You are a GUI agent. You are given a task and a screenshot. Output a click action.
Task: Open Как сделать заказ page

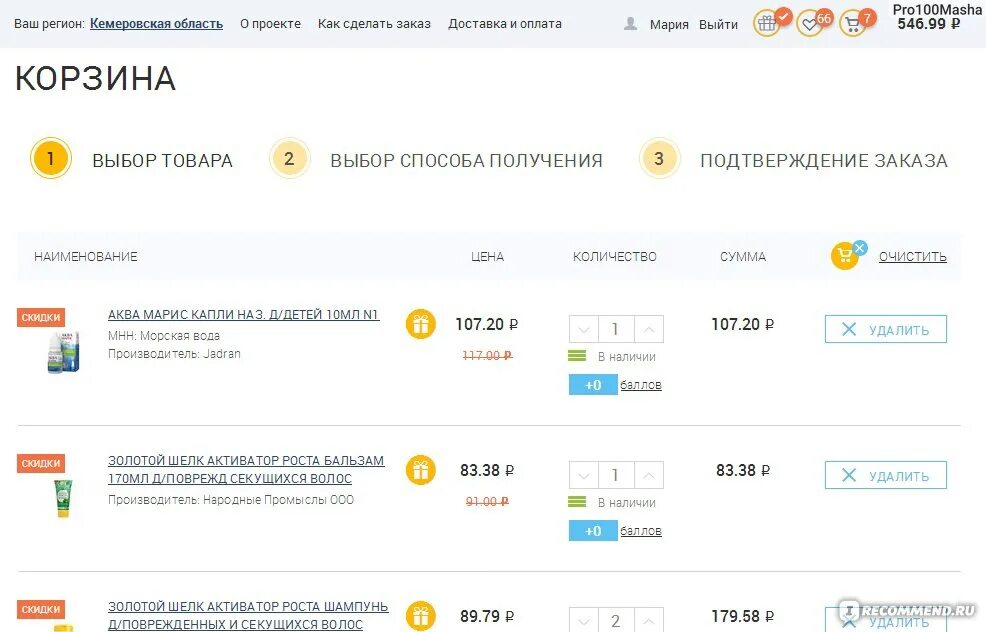click(x=374, y=24)
